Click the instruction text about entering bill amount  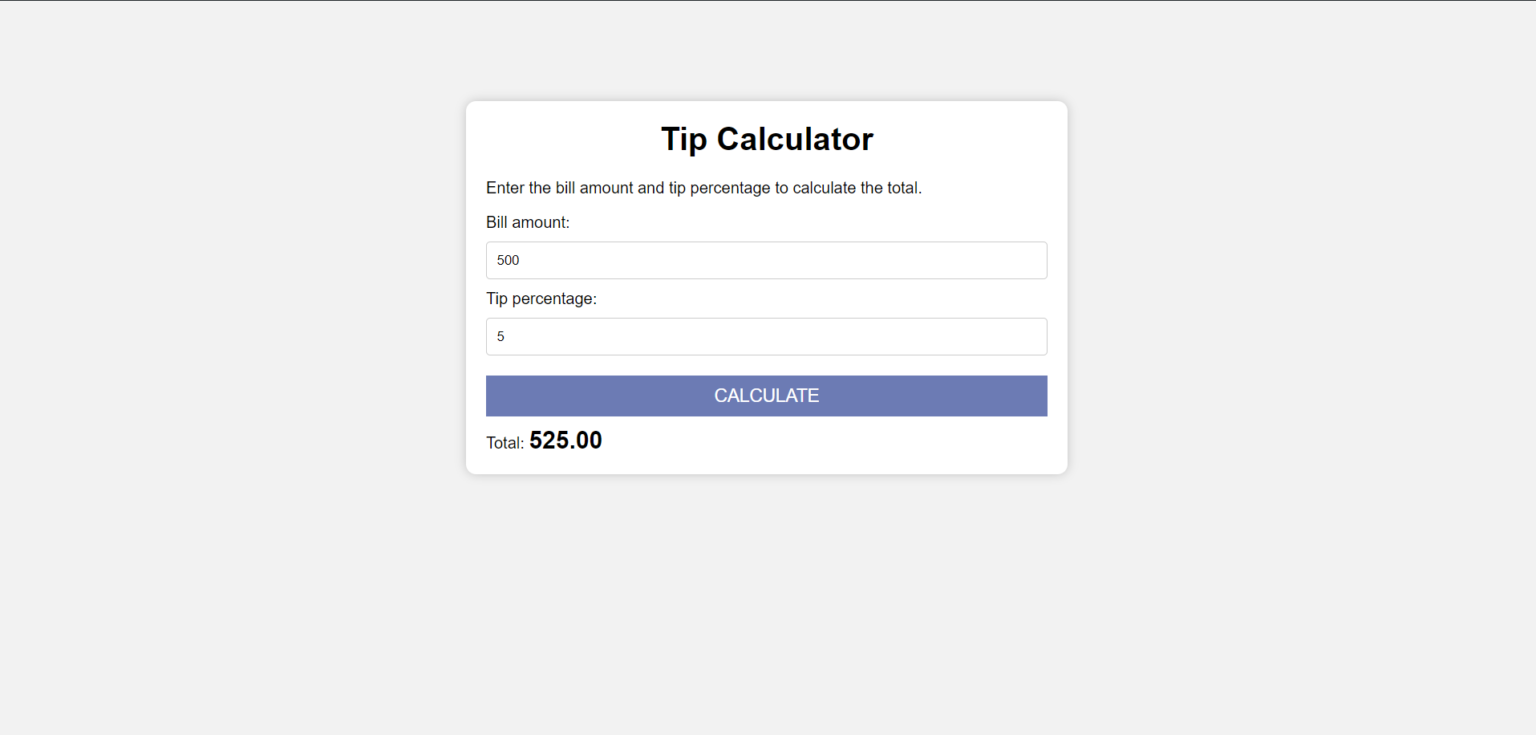[x=704, y=187]
